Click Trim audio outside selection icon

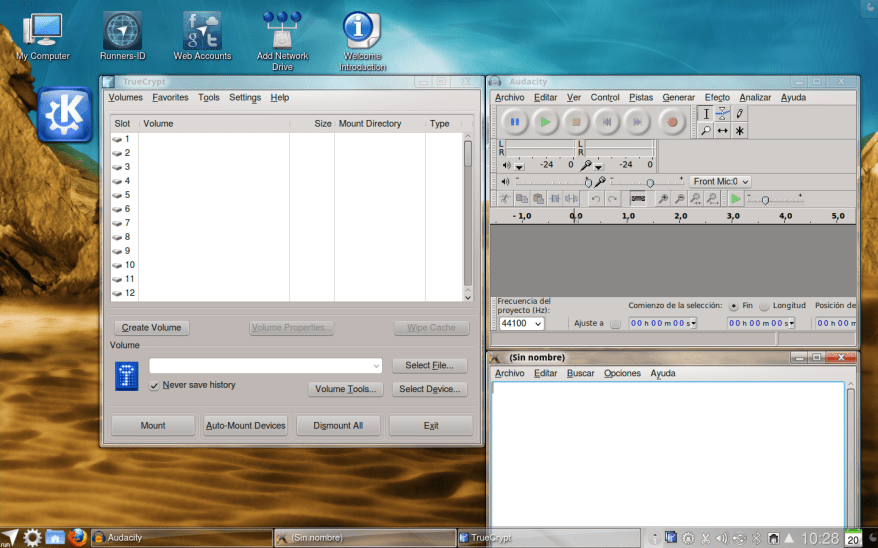(555, 199)
